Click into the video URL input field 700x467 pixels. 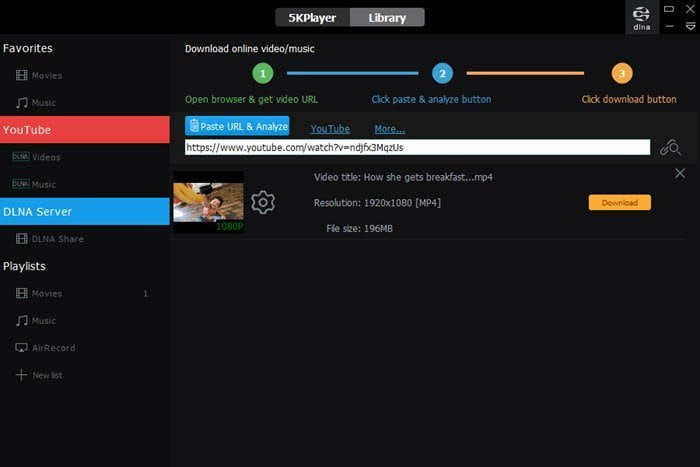[417, 147]
